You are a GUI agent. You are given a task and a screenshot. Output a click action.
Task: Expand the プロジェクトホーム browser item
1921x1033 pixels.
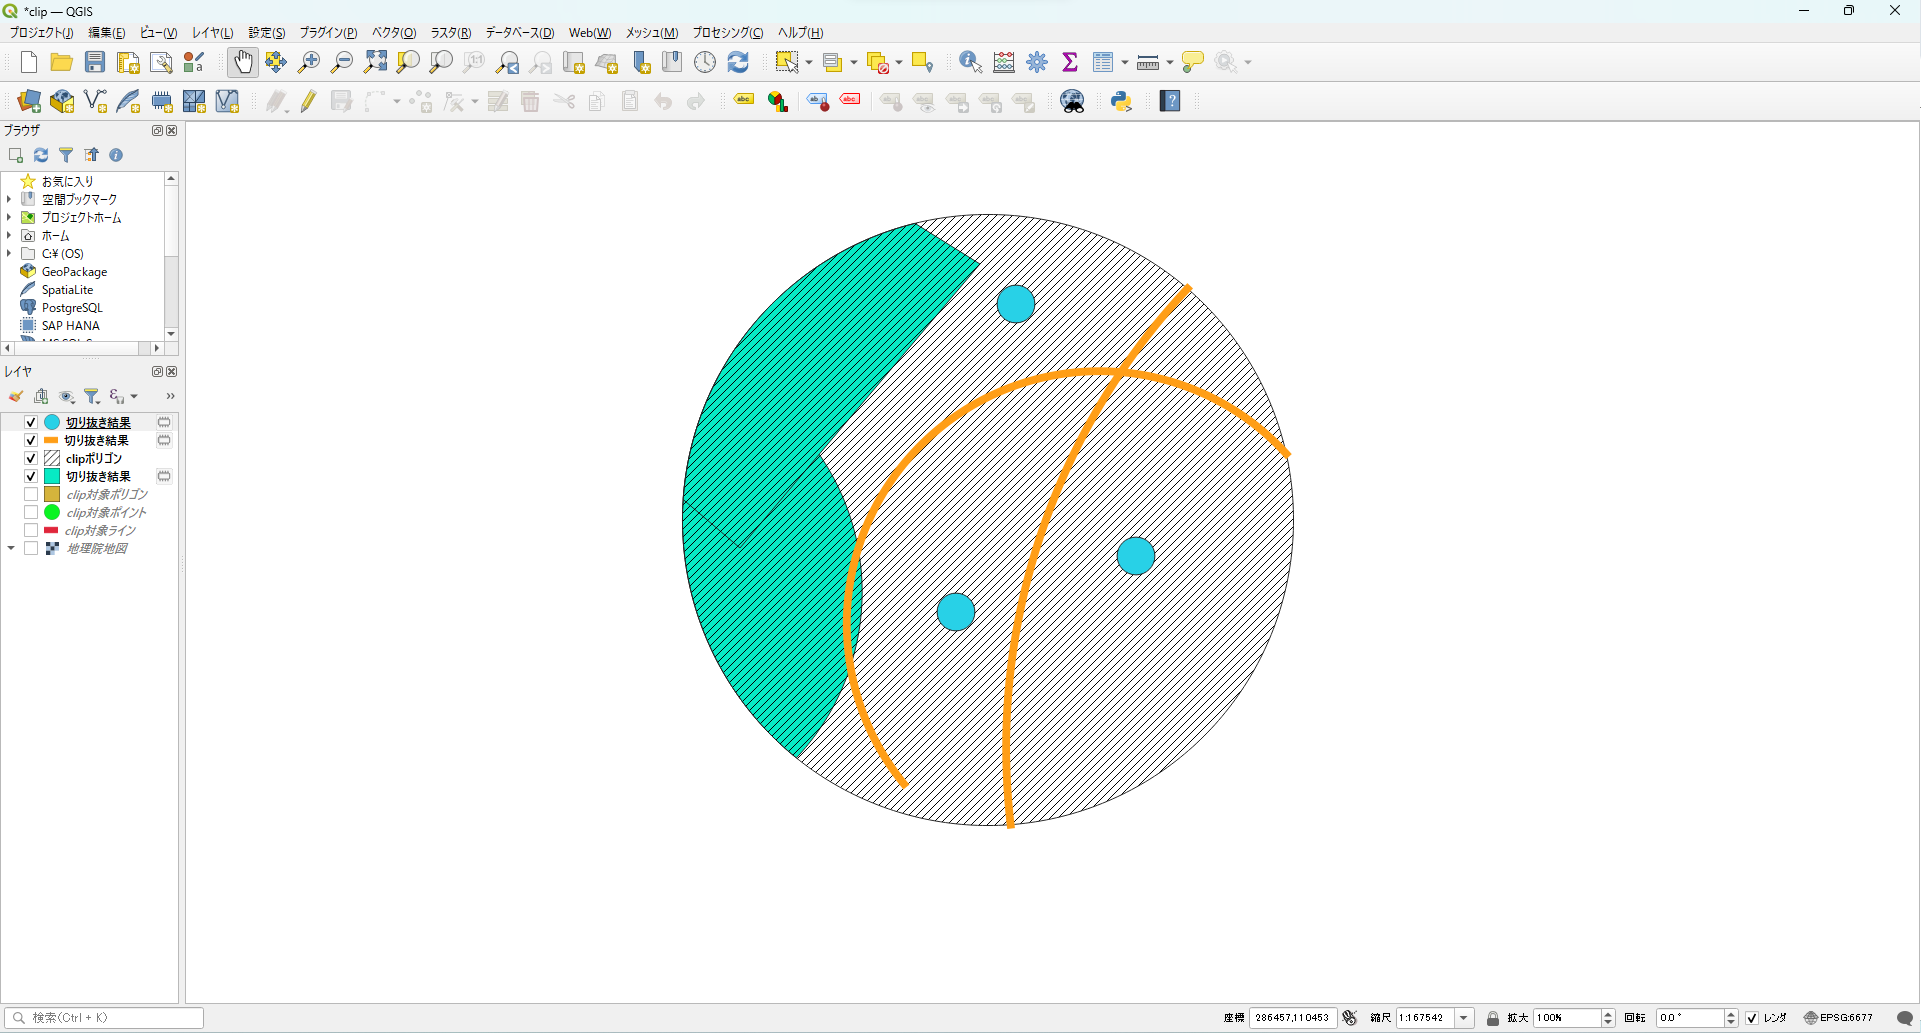tap(9, 217)
